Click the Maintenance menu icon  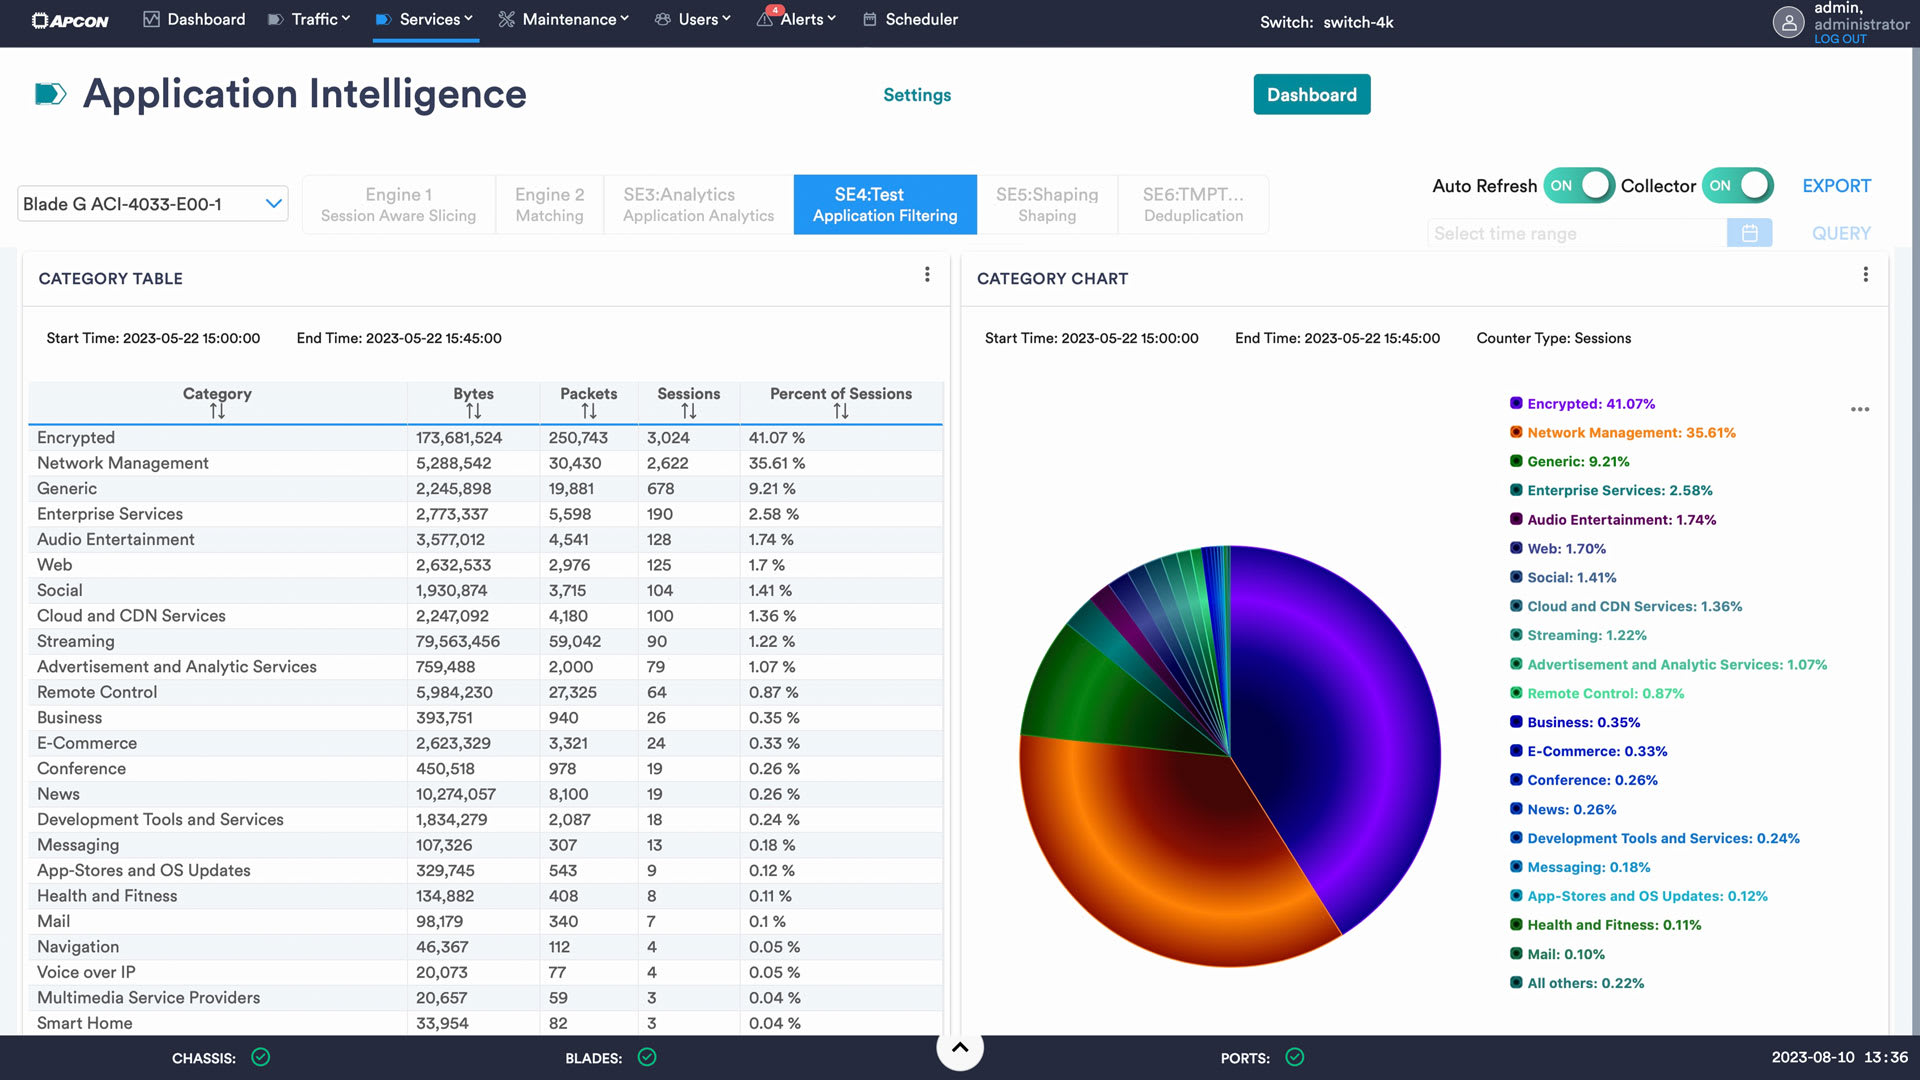tap(506, 18)
